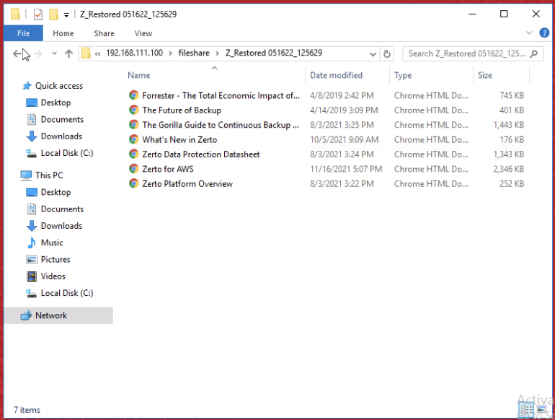This screenshot has height=420, width=555.
Task: Switch to large icons view layout
Action: [x=542, y=410]
